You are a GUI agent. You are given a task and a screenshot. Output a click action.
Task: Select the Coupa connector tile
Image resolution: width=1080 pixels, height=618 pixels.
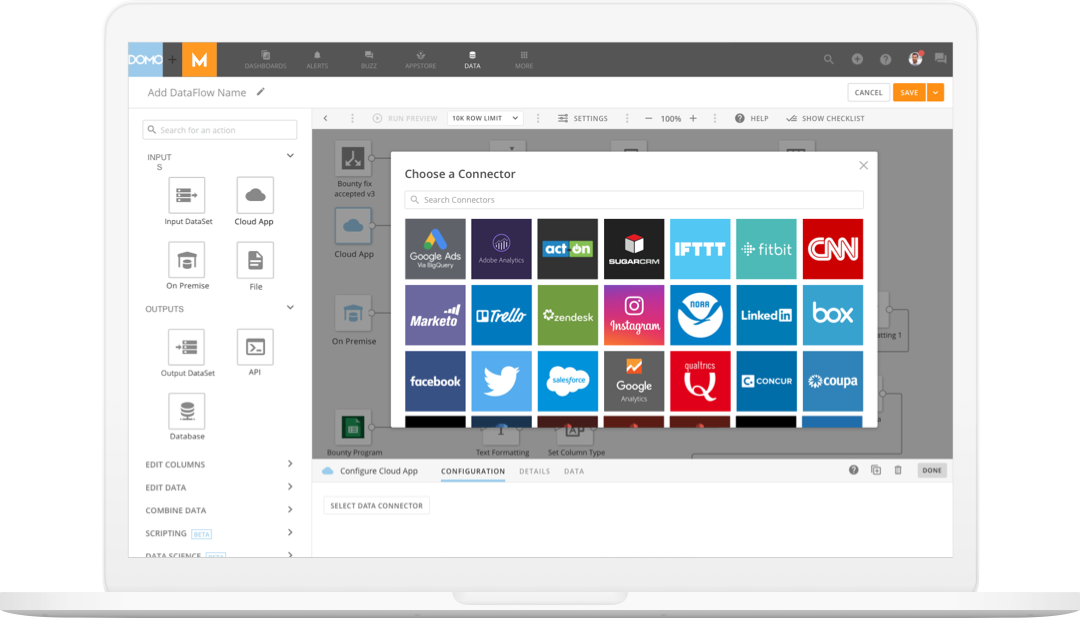[833, 381]
